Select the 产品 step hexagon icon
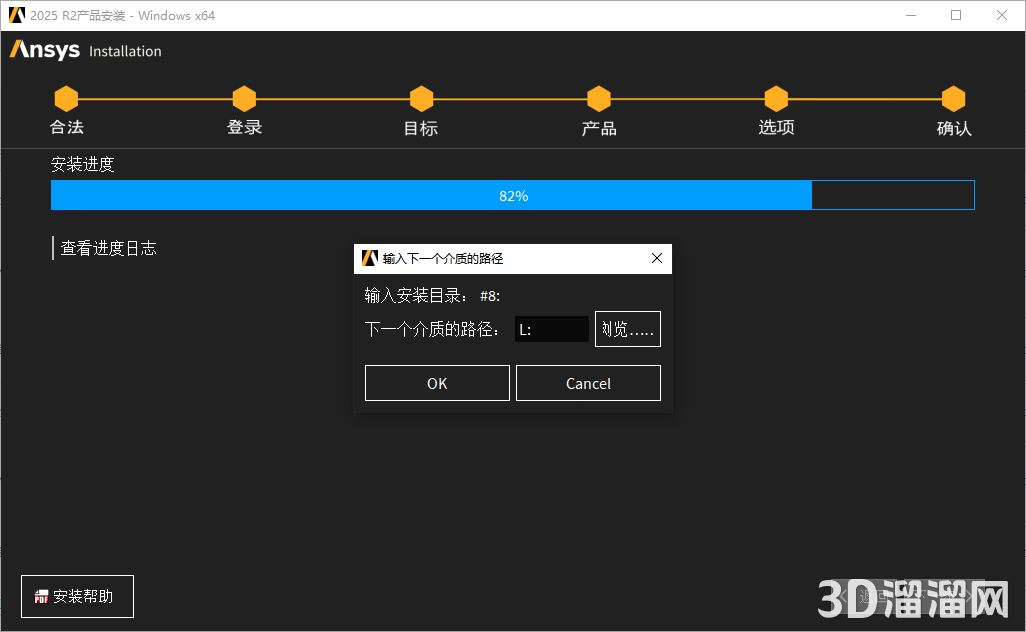The image size is (1026, 632). (x=598, y=98)
